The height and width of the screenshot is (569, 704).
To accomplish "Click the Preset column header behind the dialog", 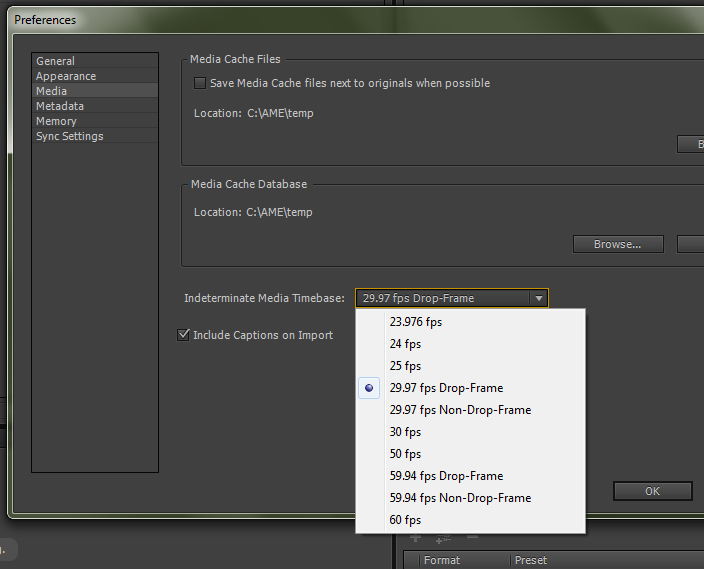I will pos(531,560).
